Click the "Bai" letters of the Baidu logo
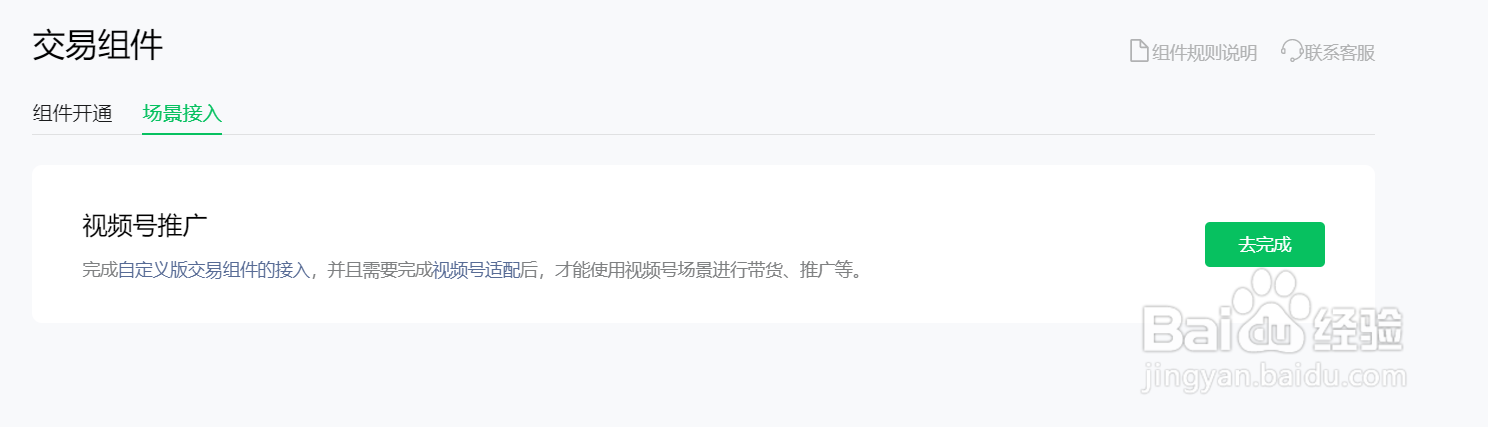Image resolution: width=1488 pixels, height=427 pixels. [x=1188, y=329]
